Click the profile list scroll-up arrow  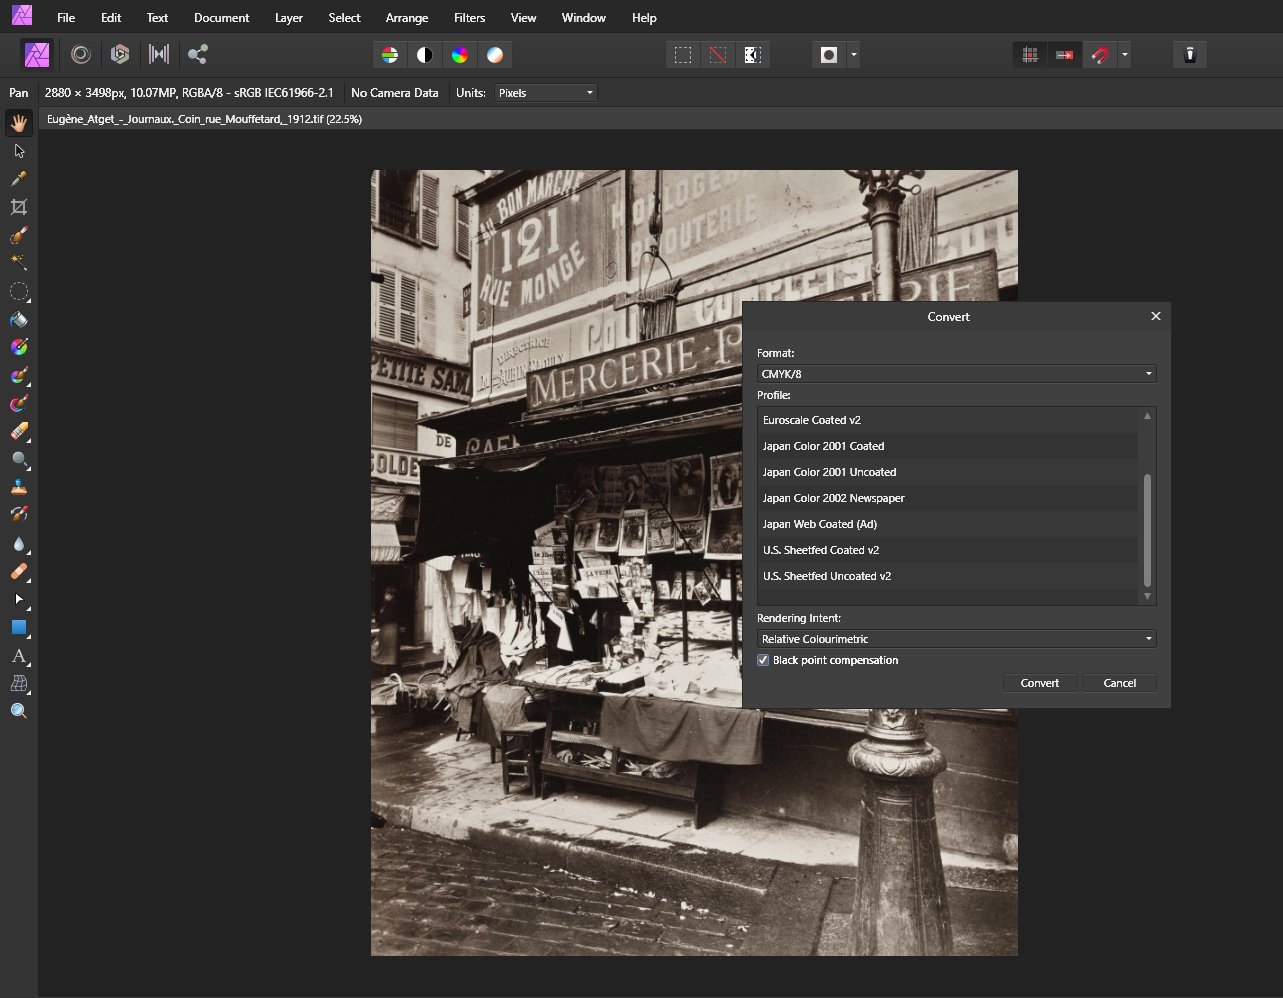(1147, 415)
